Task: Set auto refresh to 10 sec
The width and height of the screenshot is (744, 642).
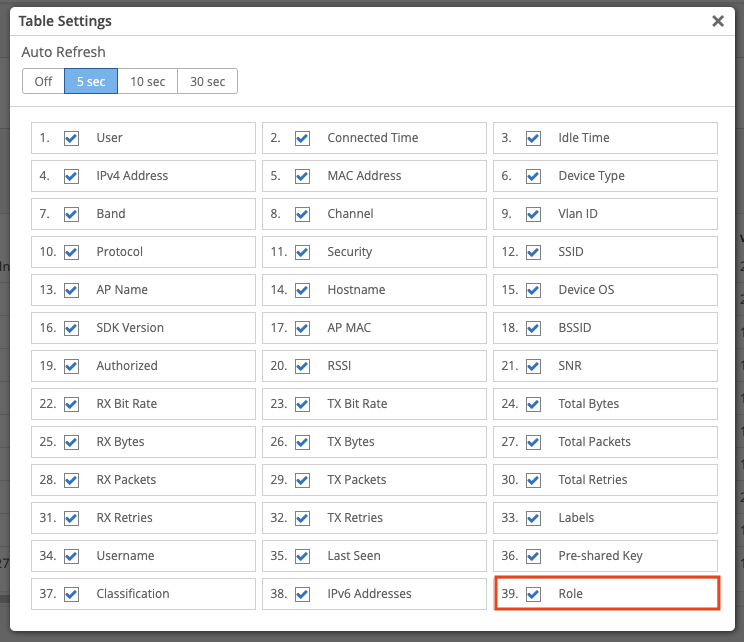Action: (147, 81)
